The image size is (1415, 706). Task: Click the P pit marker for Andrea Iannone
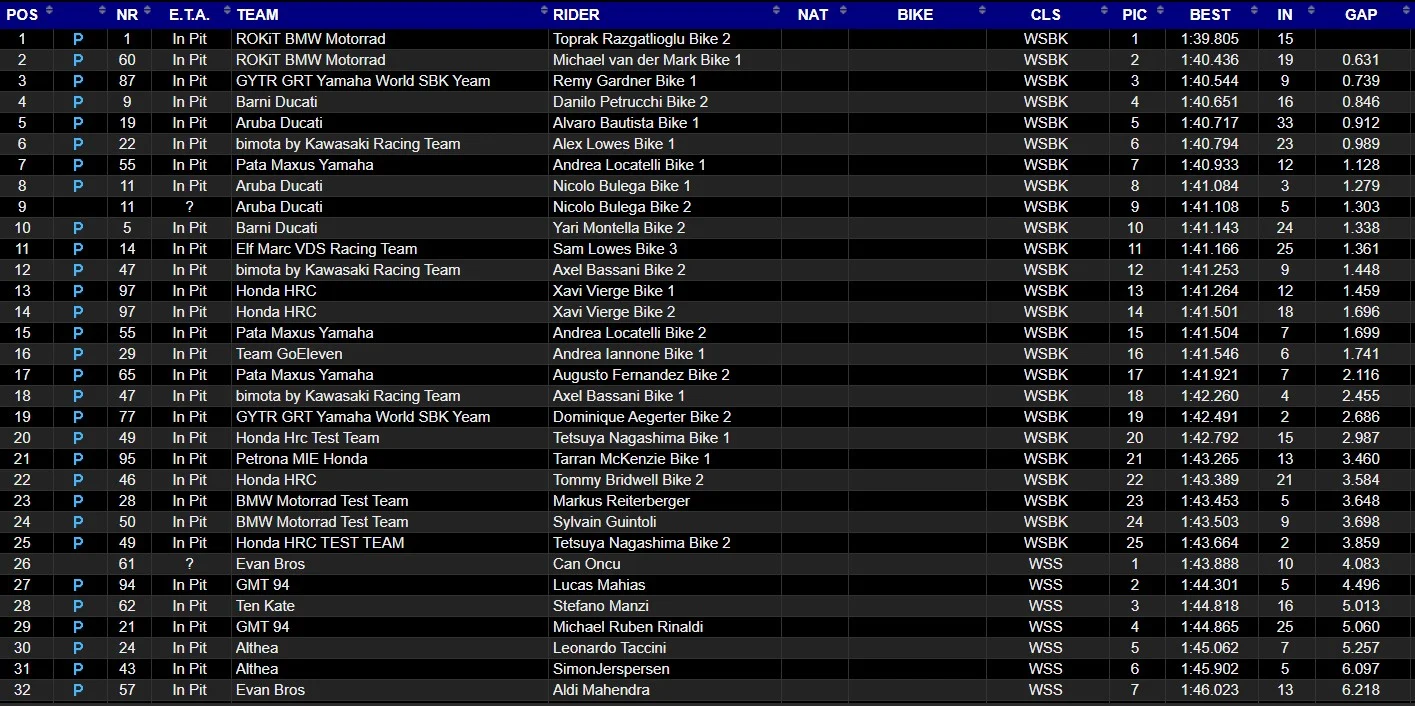(x=79, y=354)
